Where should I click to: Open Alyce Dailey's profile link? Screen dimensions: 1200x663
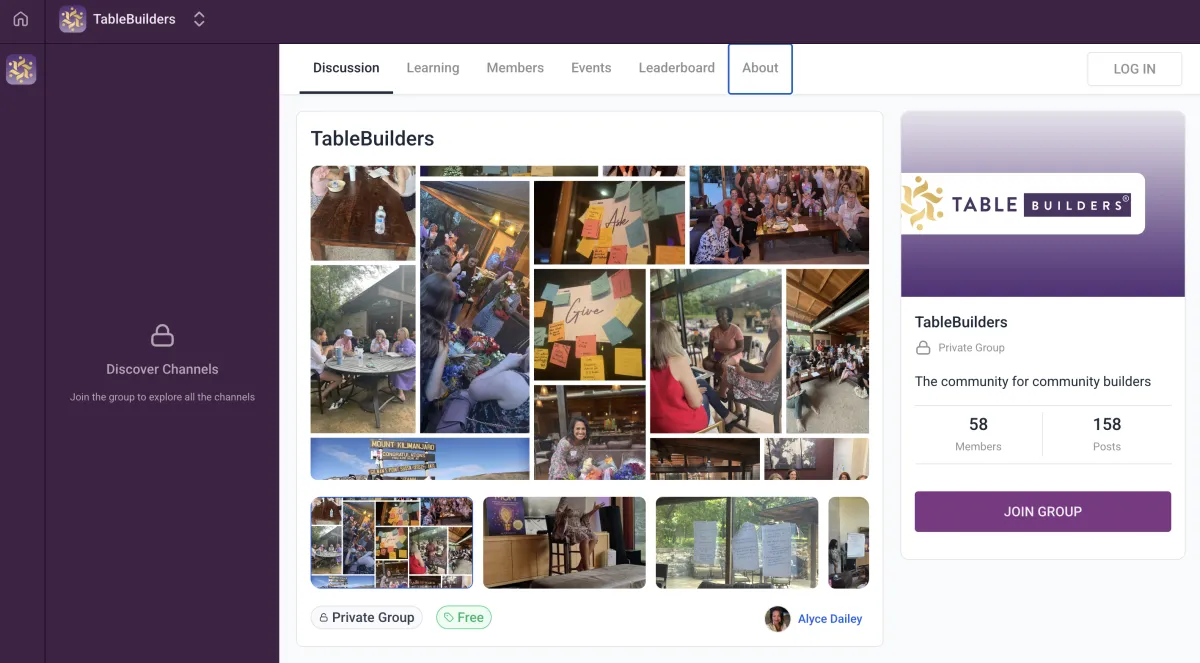(830, 619)
